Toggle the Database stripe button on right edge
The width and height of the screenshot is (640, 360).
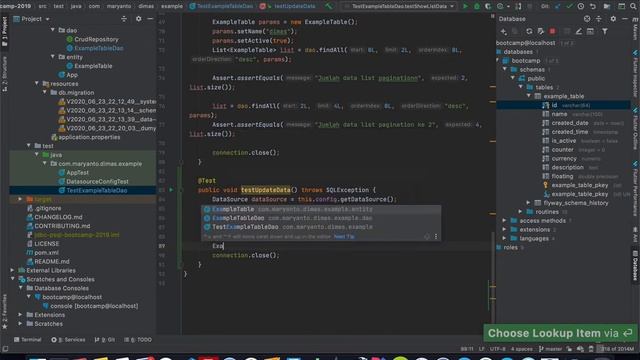point(635,265)
